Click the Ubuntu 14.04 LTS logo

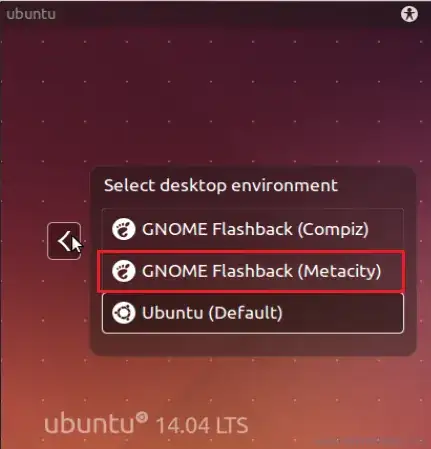146,424
